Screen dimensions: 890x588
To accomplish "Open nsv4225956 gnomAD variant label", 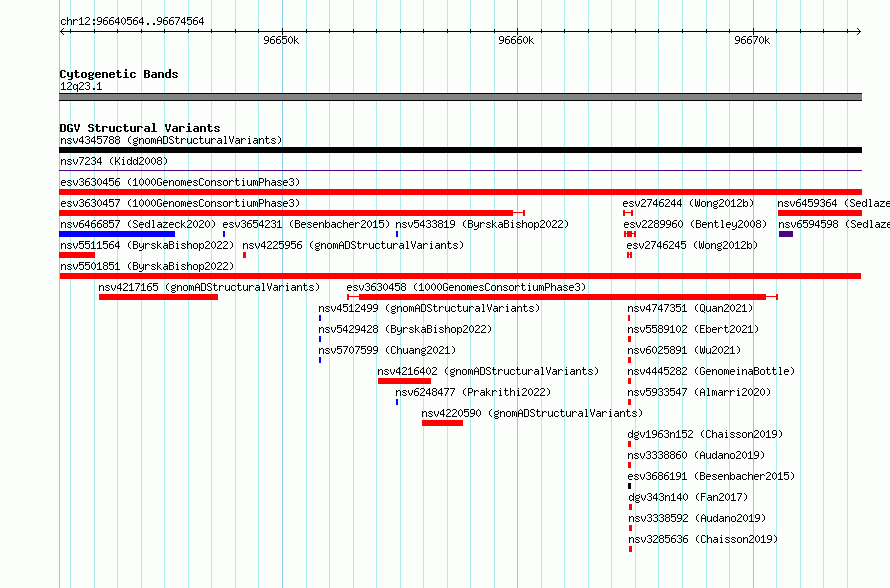I will (x=353, y=245).
